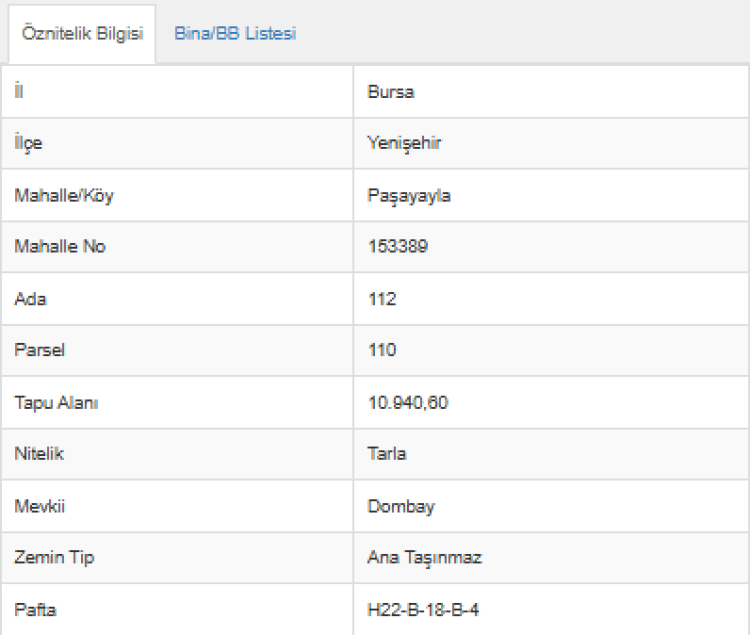This screenshot has width=750, height=635.
Task: Select the Ada value 112
Action: pyautogui.click(x=382, y=298)
